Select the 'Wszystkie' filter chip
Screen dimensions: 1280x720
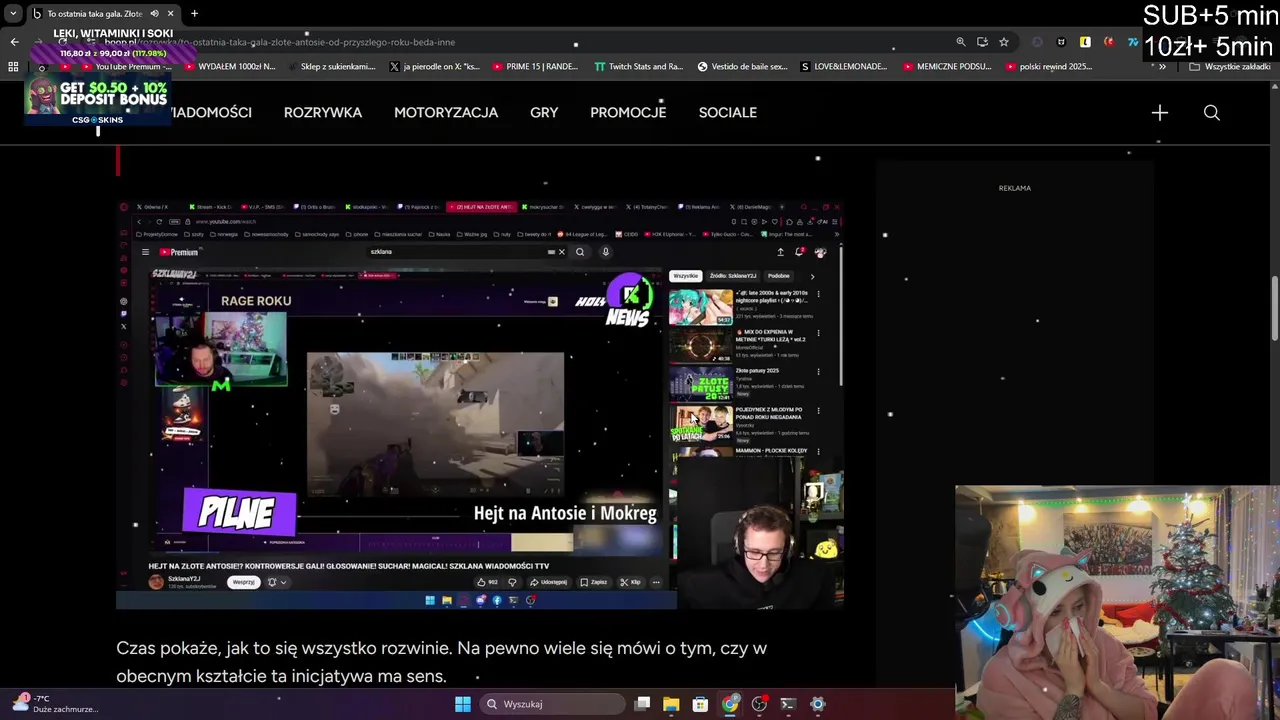685,276
